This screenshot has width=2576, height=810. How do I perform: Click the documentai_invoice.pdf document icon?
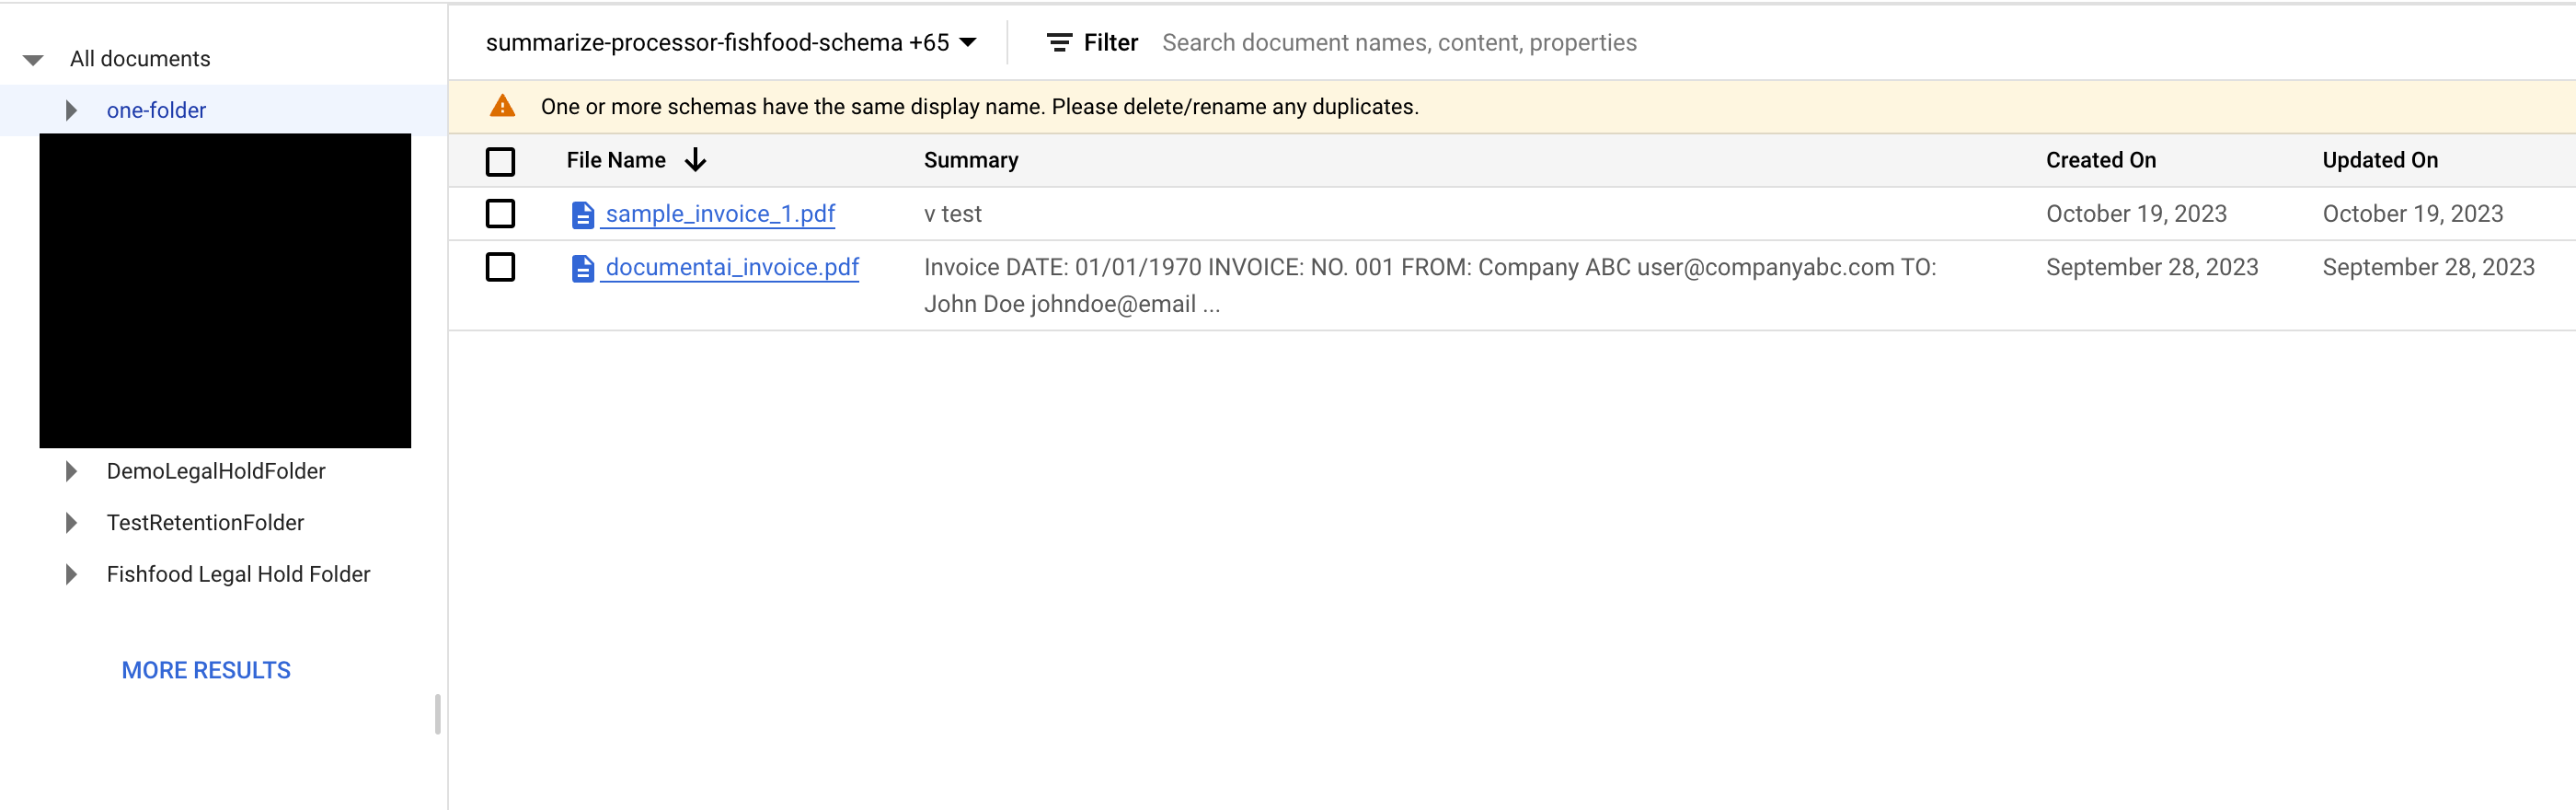[x=583, y=268]
